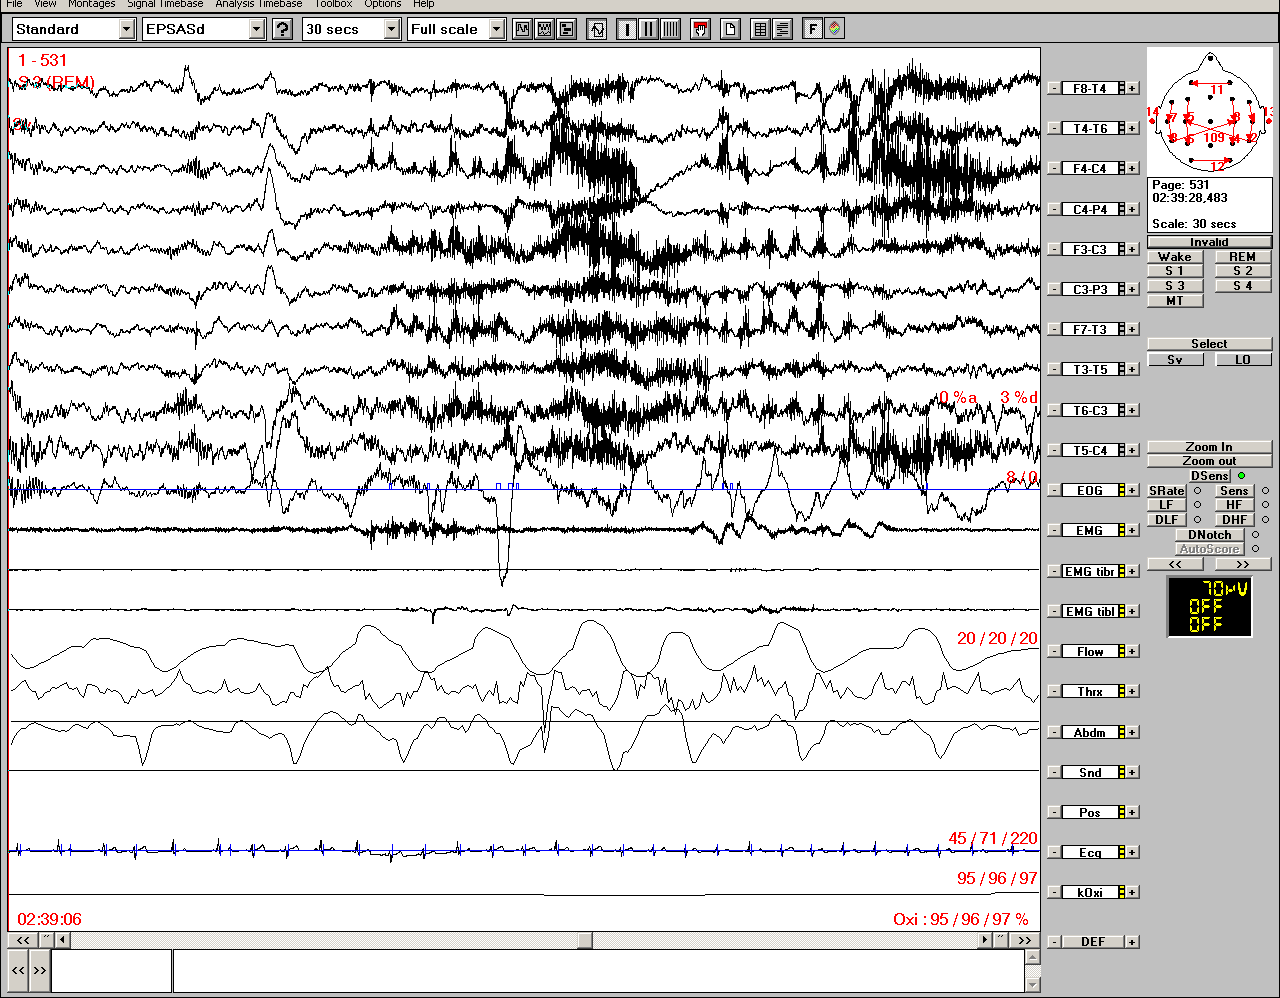Decrease Ecg channel gain with minus
Screen dimensions: 1280x998
tap(1053, 853)
